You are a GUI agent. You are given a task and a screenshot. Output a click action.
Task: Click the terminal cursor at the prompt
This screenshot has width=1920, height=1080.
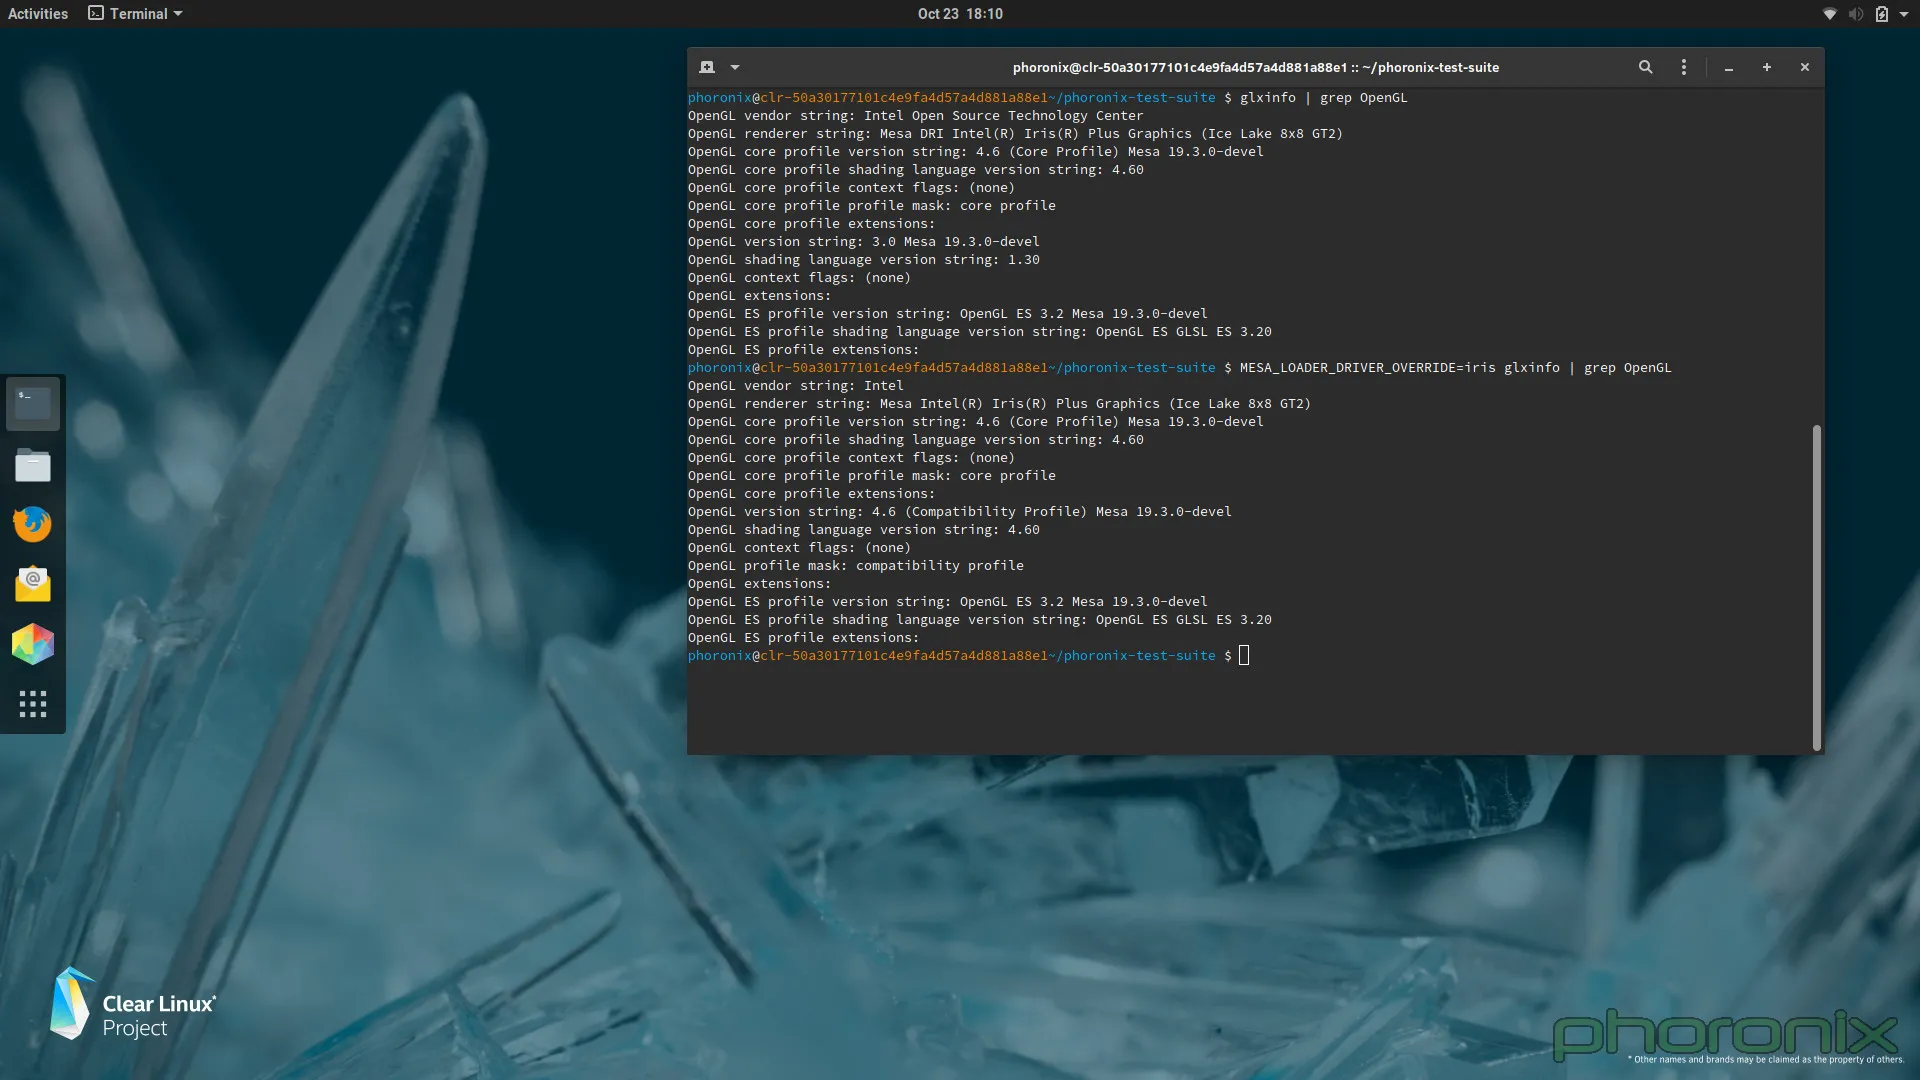coord(1244,656)
